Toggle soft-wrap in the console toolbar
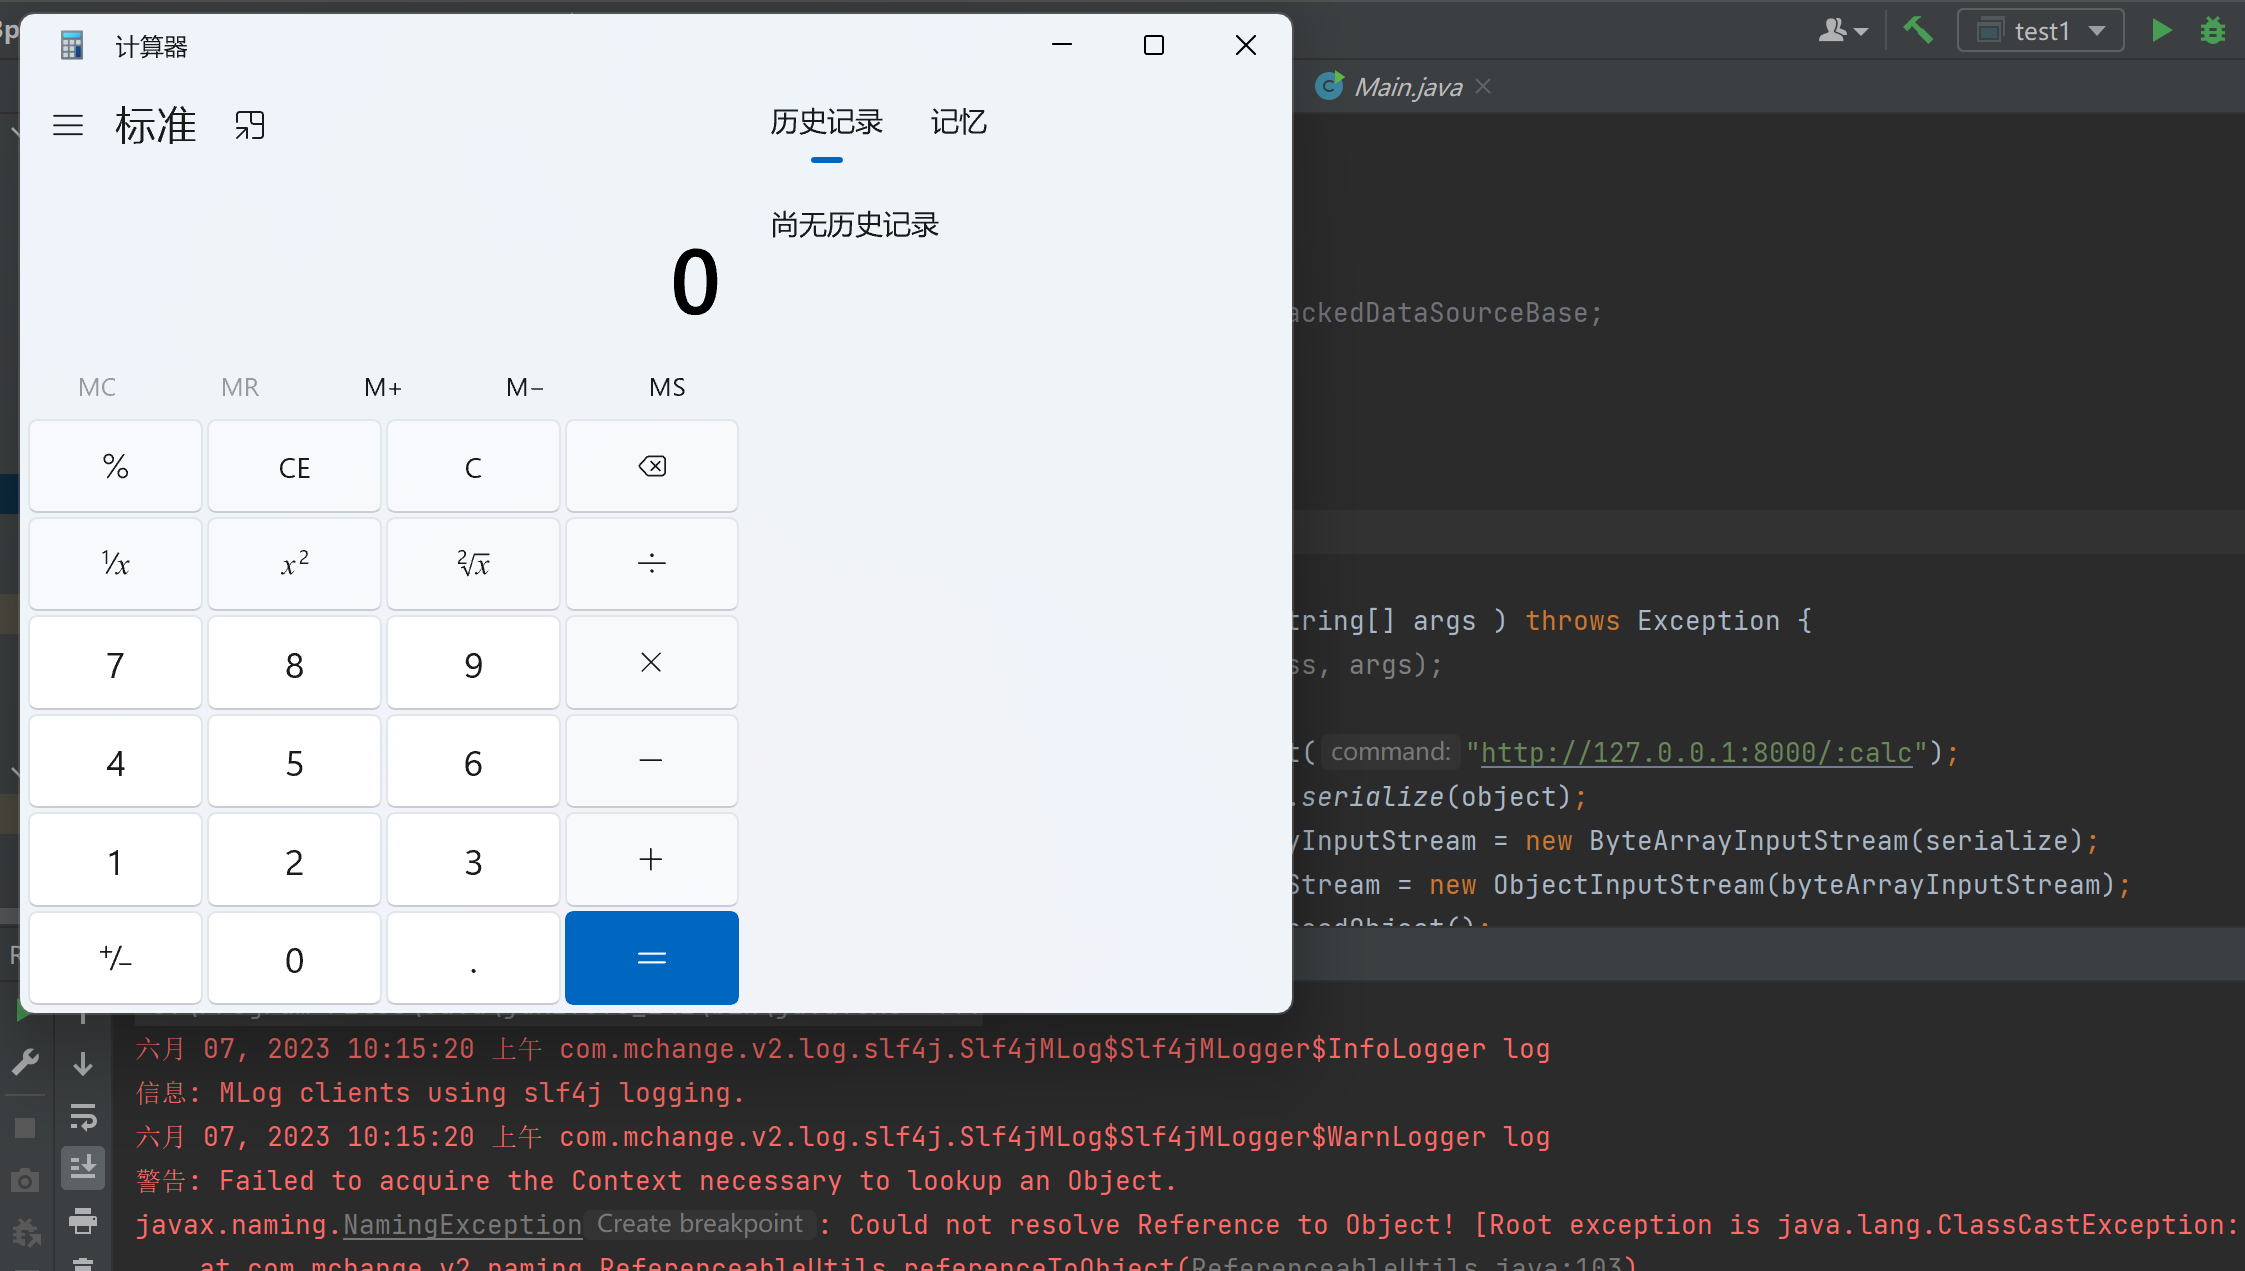 [83, 1115]
